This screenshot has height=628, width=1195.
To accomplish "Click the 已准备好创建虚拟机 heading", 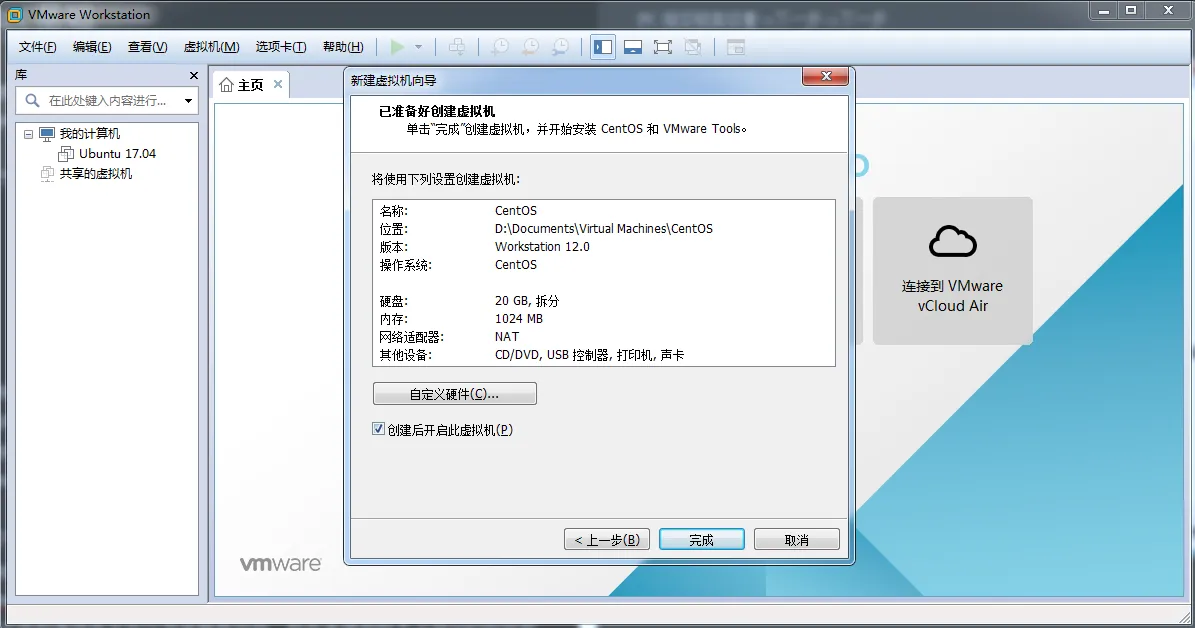I will point(437,111).
